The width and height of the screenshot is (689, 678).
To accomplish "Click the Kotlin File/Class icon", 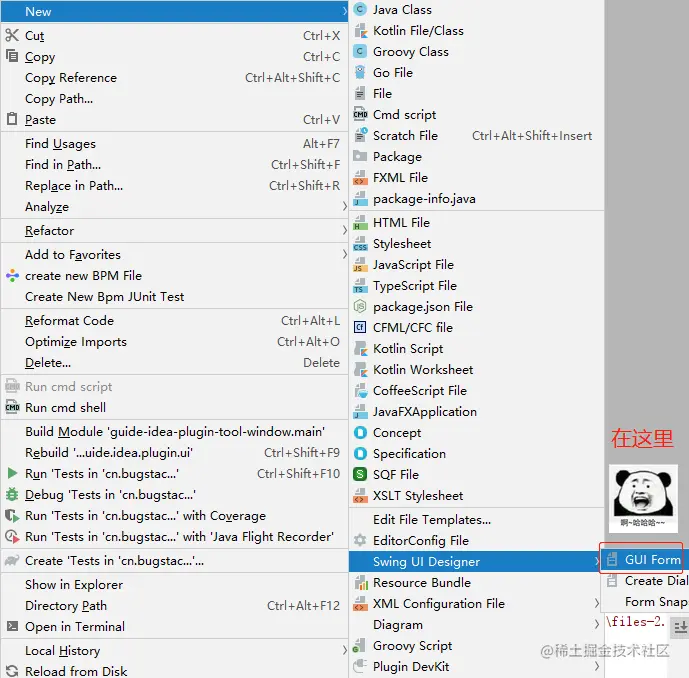I will (x=360, y=30).
